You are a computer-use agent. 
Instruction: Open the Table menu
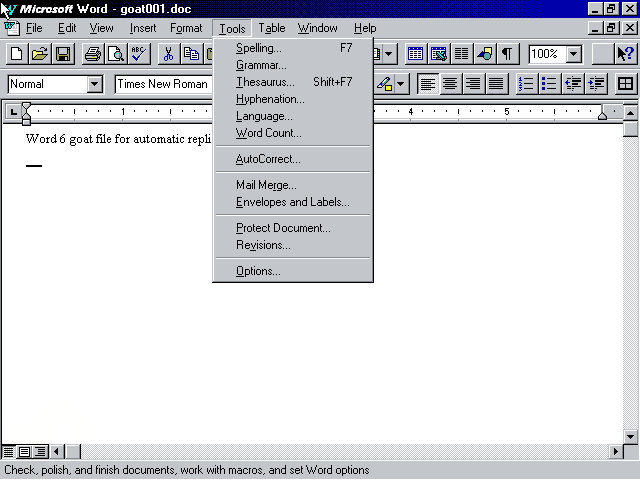coord(271,28)
